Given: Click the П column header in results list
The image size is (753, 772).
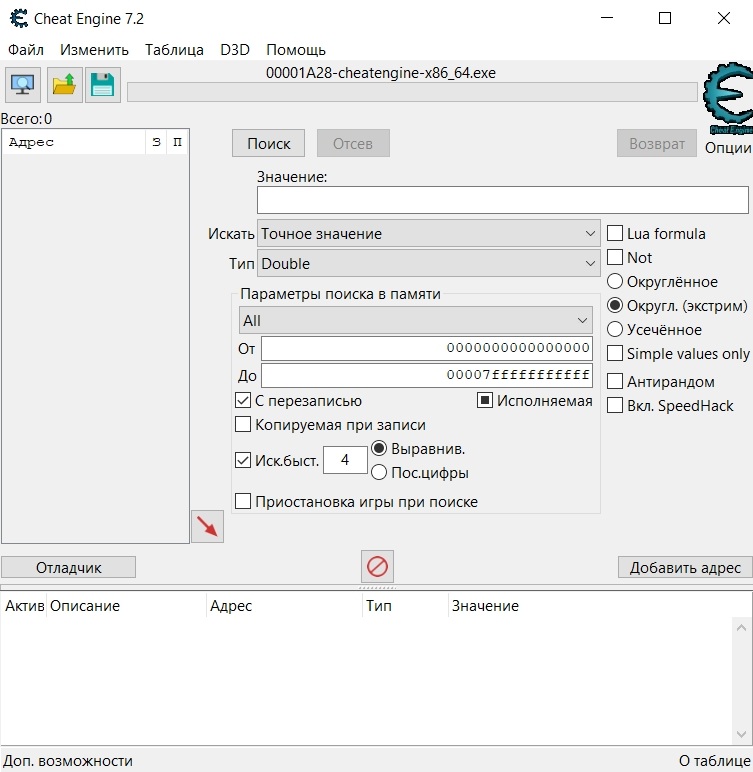Looking at the screenshot, I should (x=177, y=142).
